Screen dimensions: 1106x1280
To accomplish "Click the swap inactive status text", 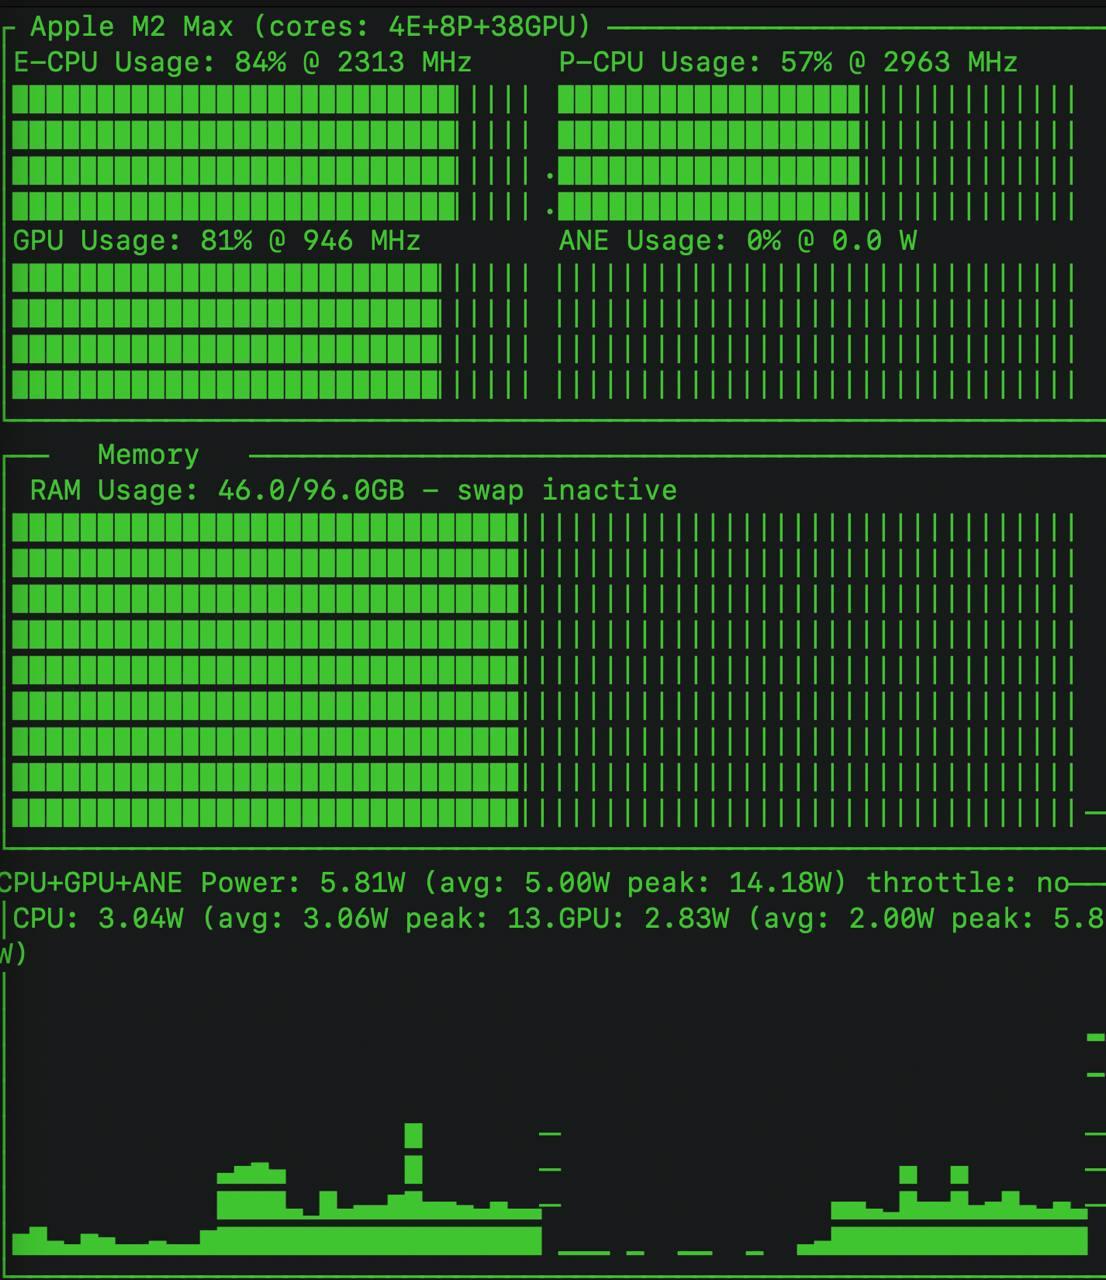I will point(567,490).
